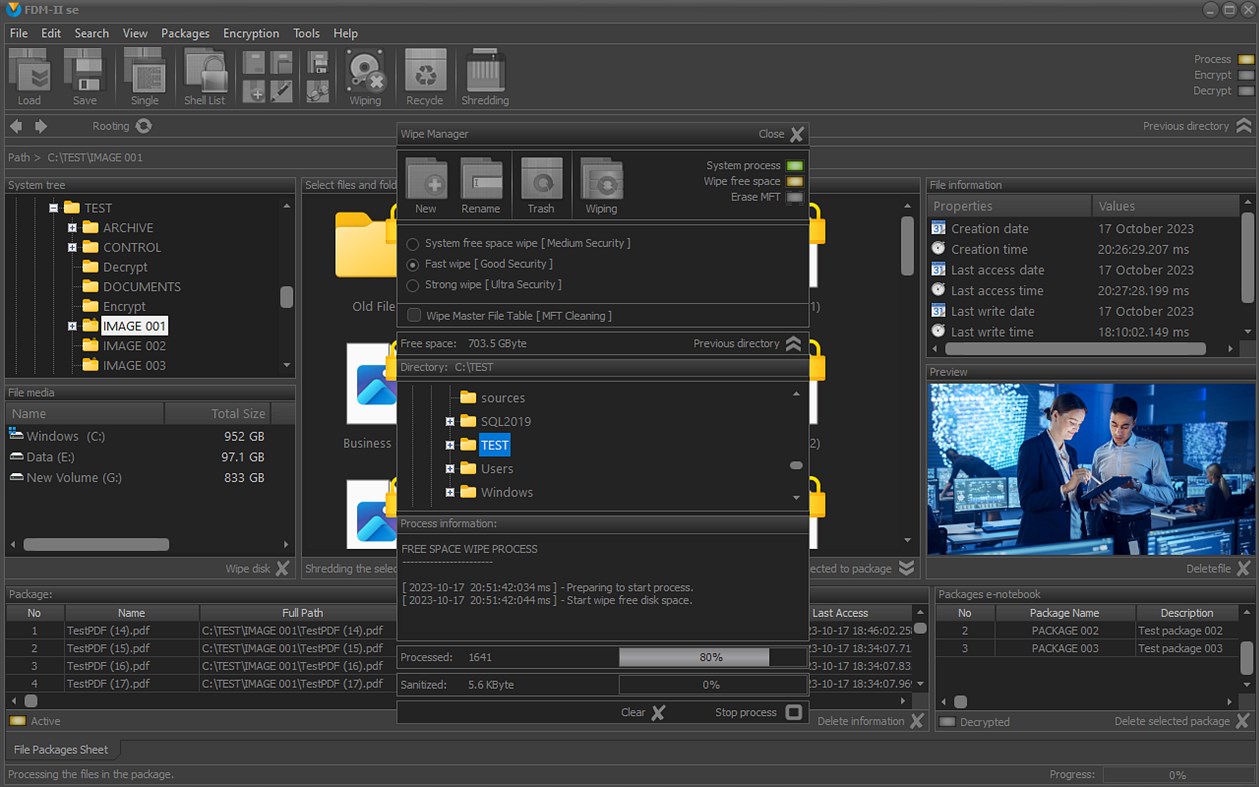Expand the Users folder in Wipe Manager
This screenshot has height=787, width=1259.
click(451, 468)
